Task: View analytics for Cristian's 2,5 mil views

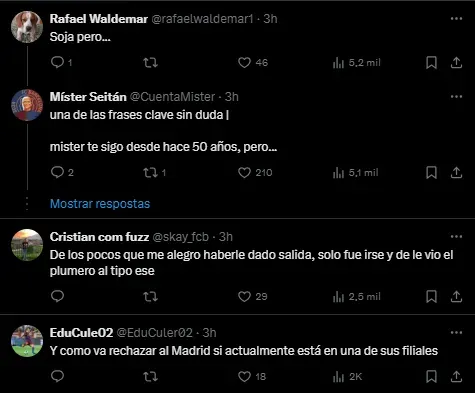Action: pyautogui.click(x=356, y=296)
